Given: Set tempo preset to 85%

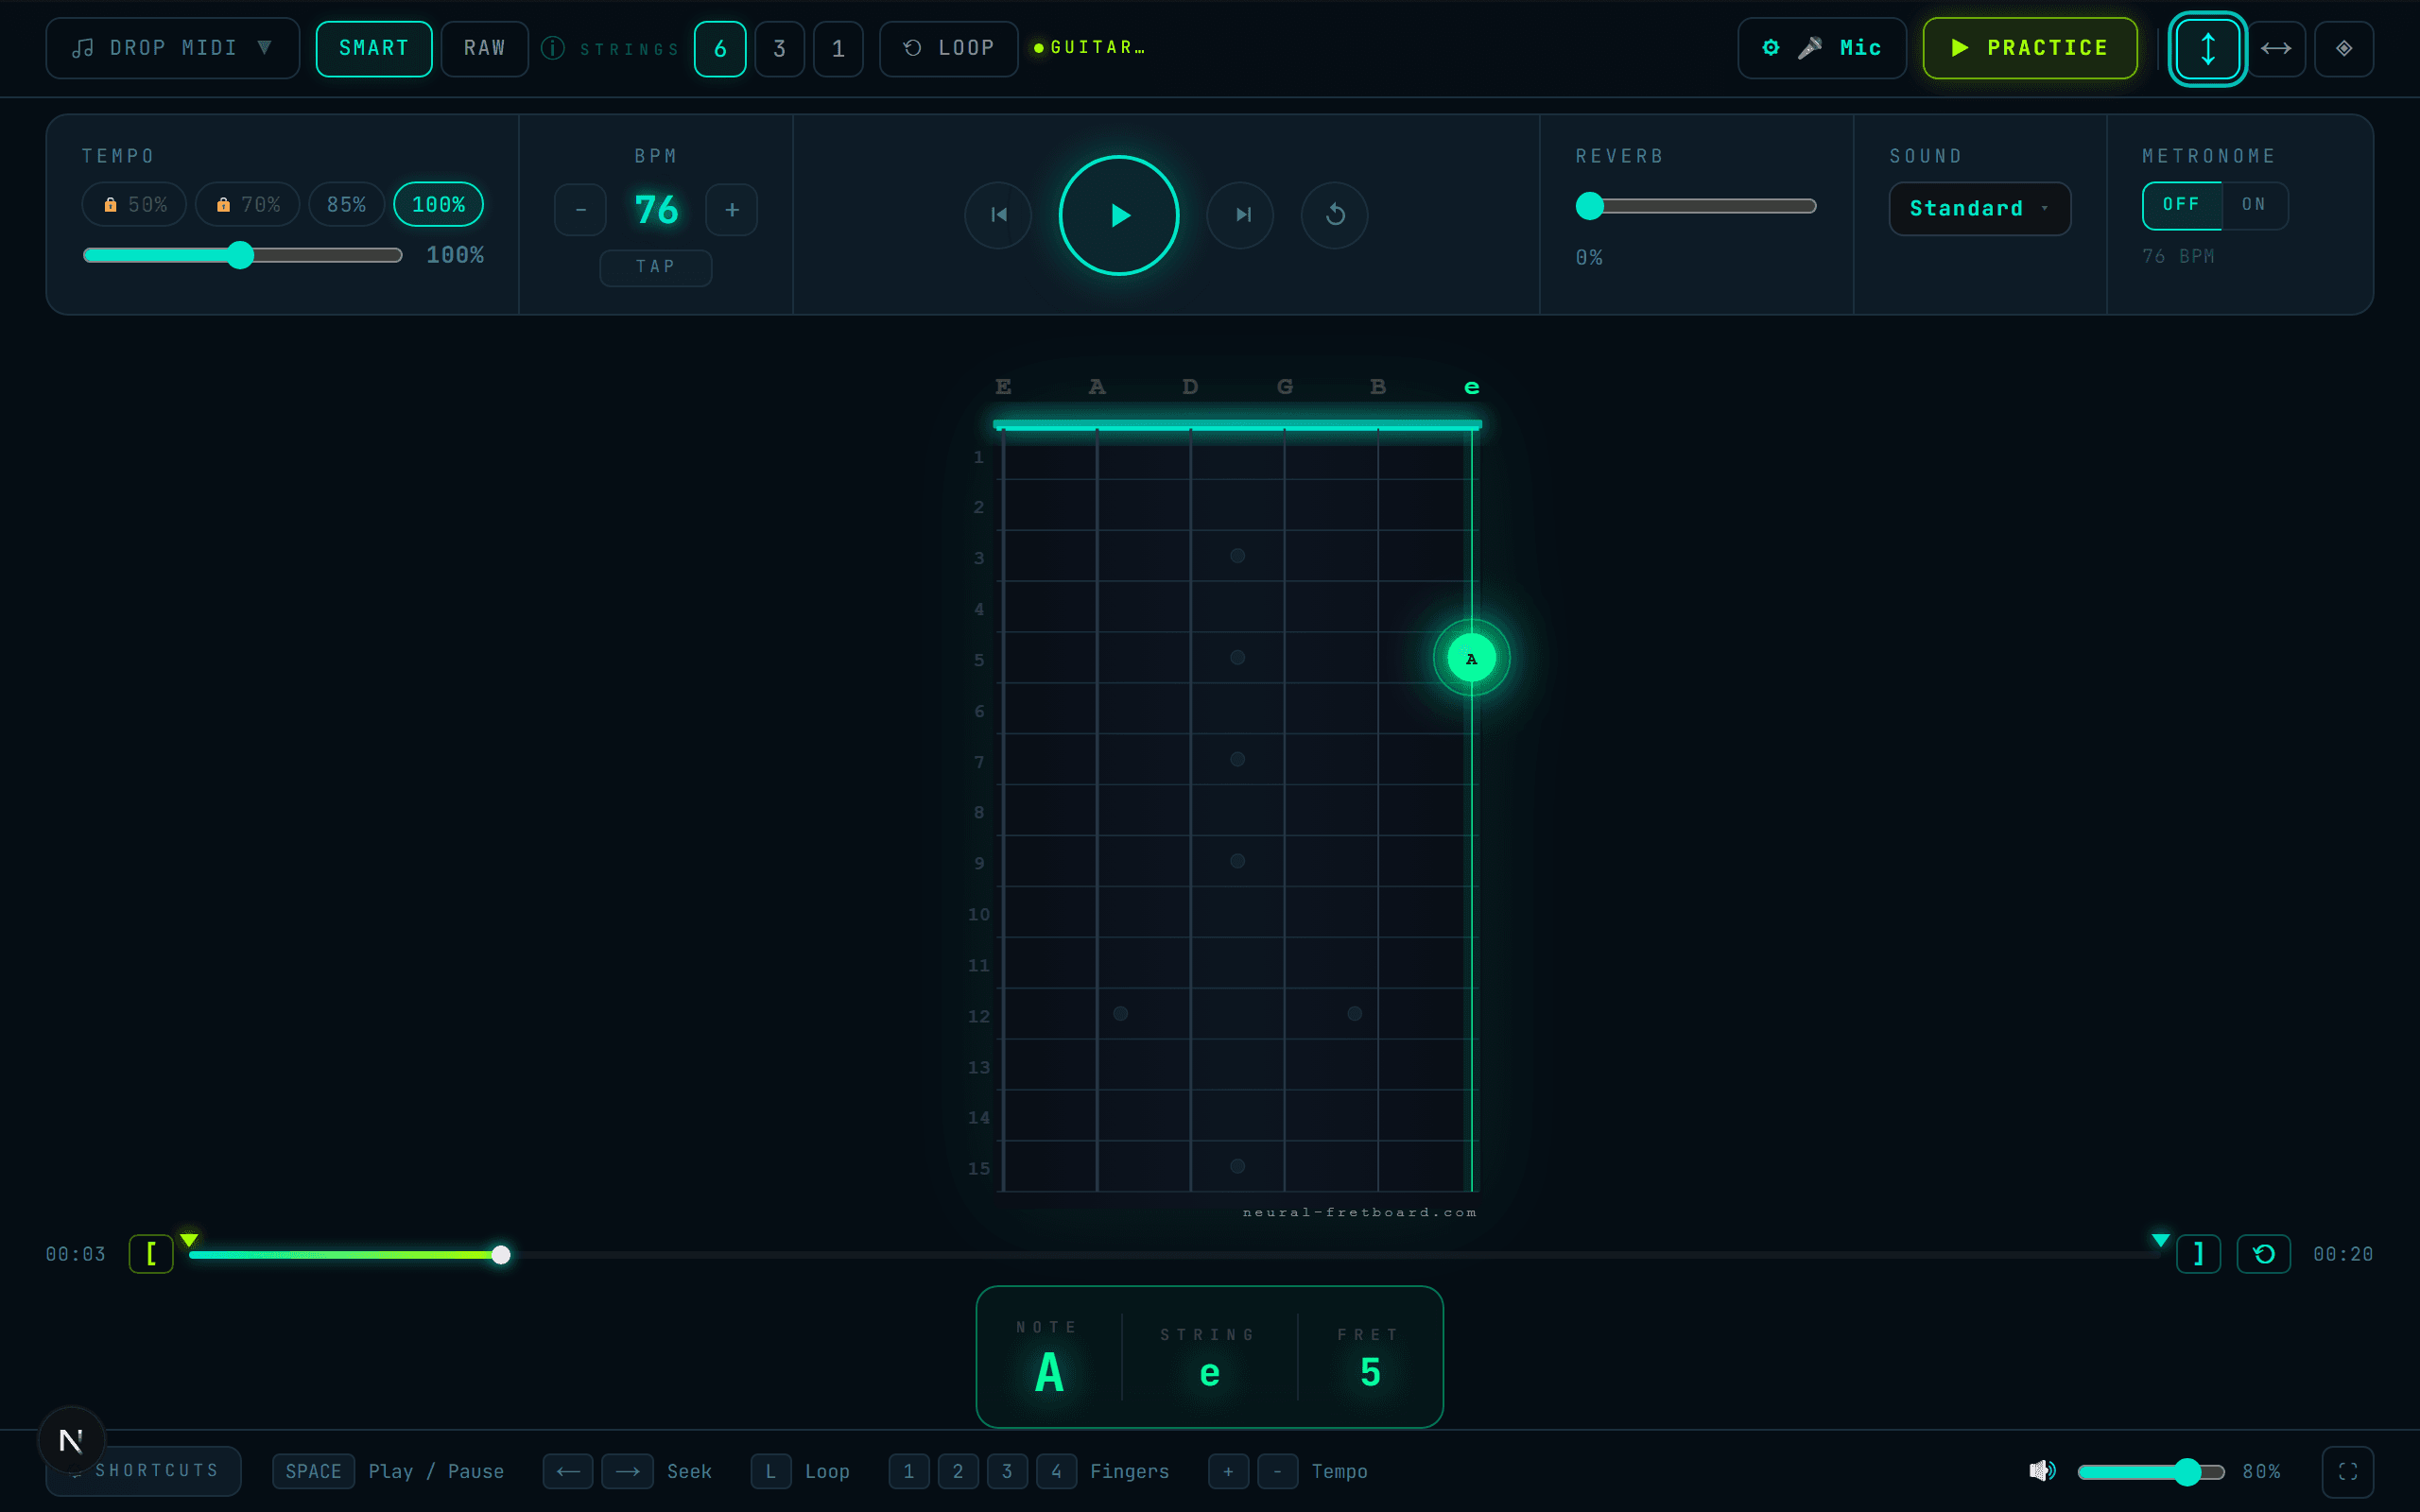Looking at the screenshot, I should pyautogui.click(x=346, y=205).
